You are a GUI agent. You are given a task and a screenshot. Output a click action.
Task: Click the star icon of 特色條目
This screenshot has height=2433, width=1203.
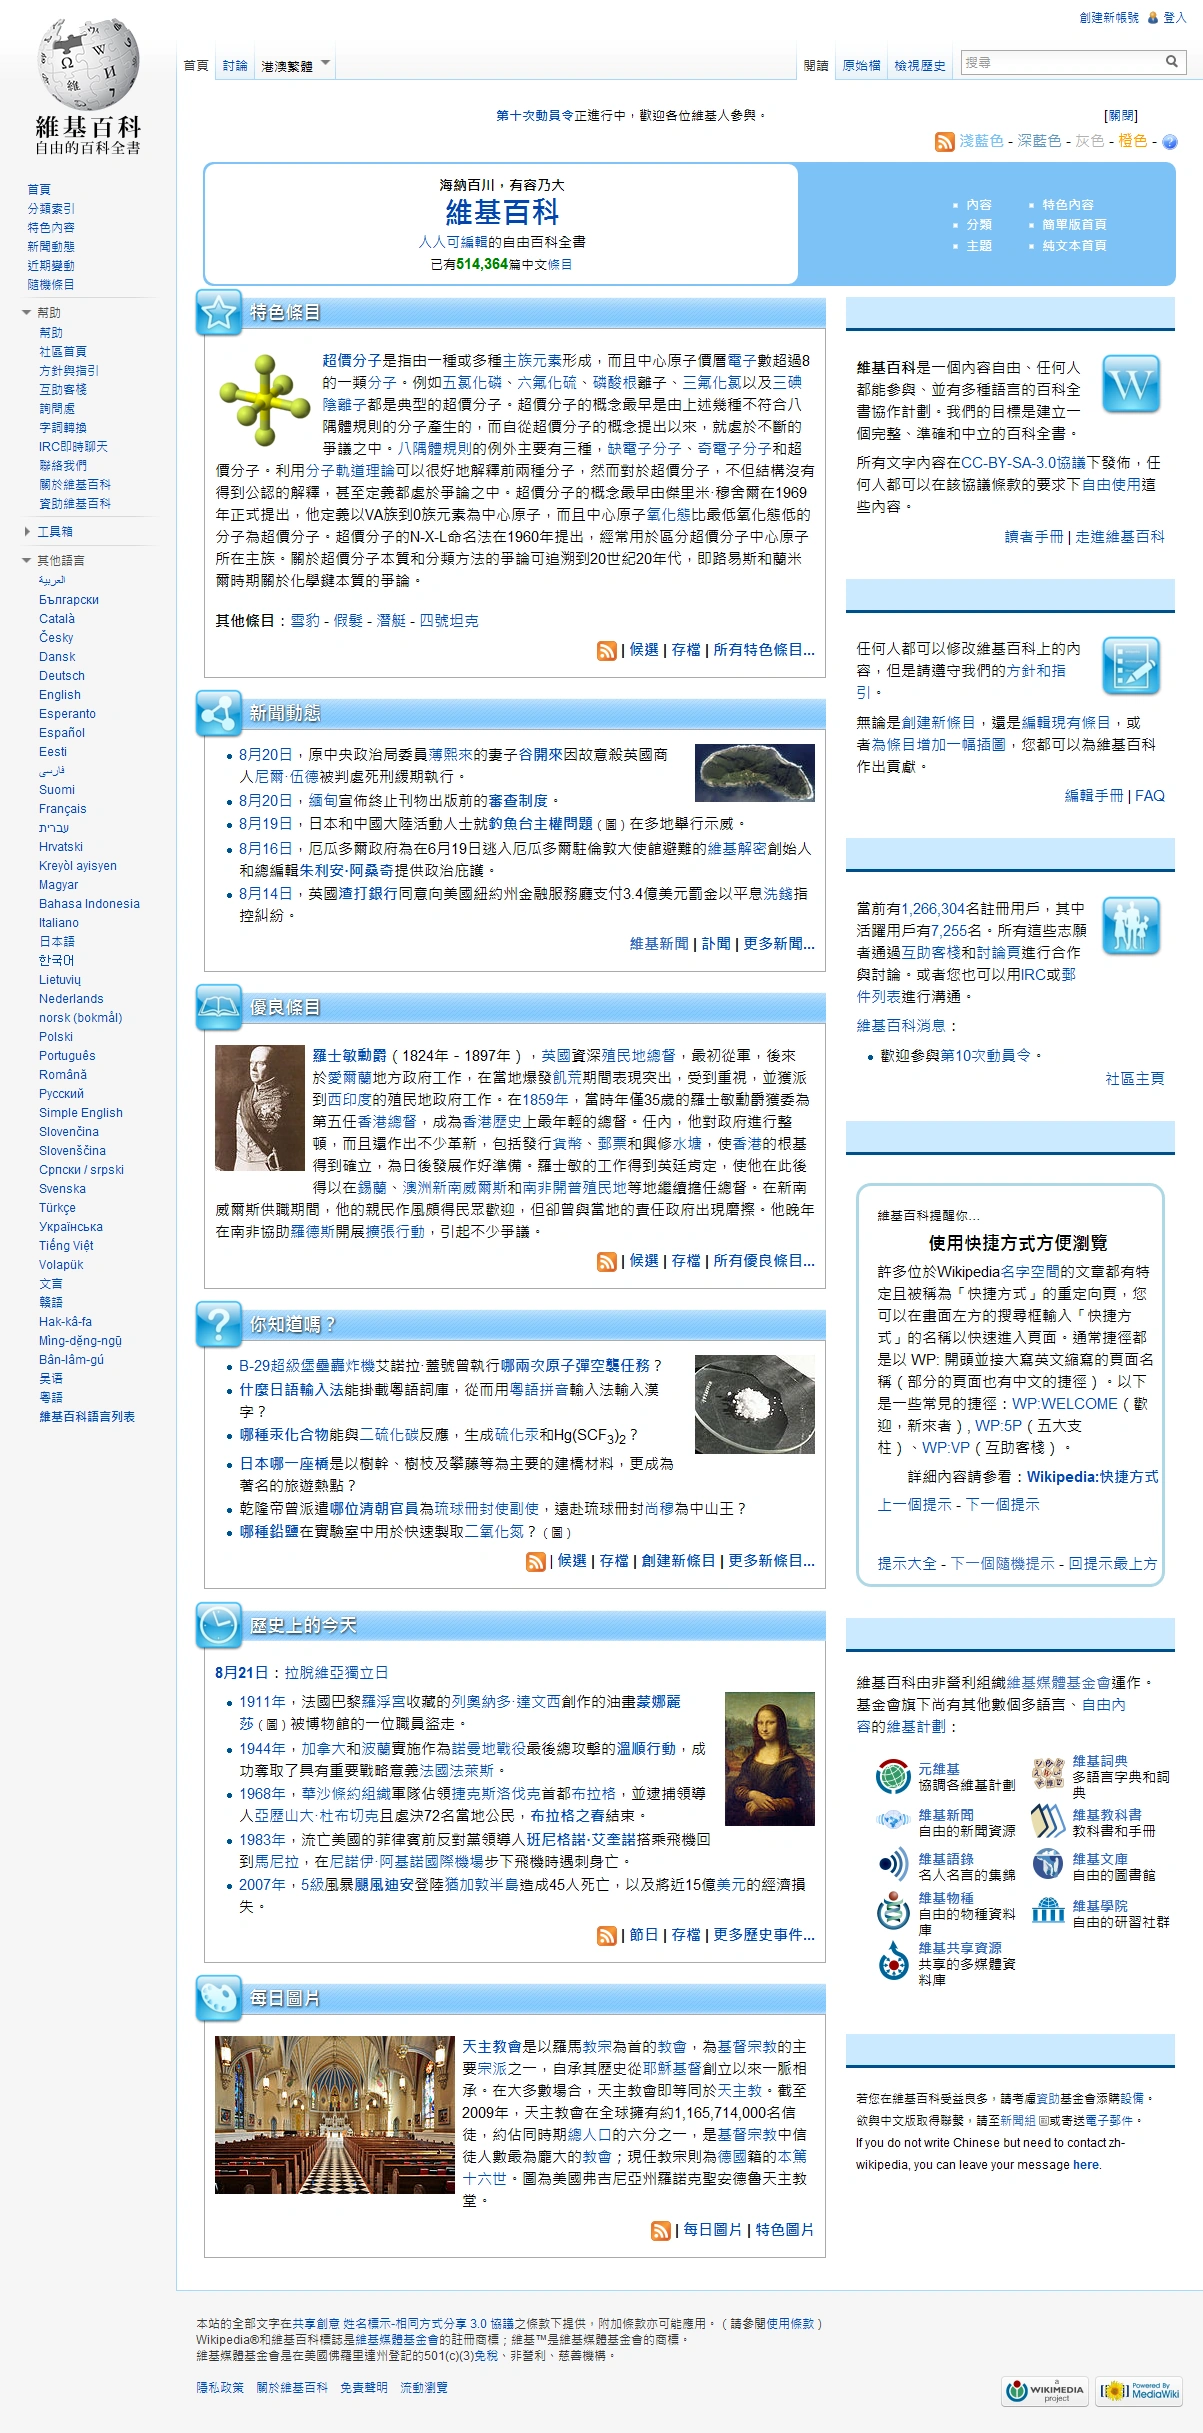218,313
